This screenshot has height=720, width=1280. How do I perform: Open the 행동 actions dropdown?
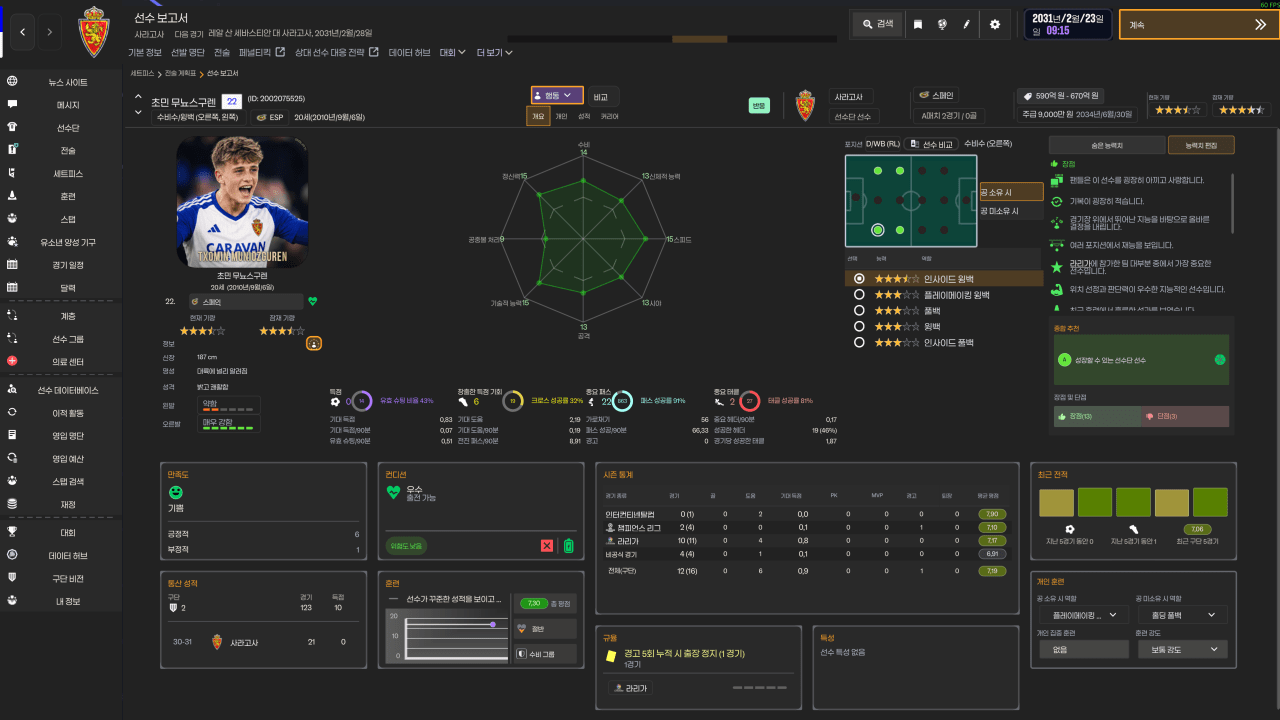tap(557, 95)
